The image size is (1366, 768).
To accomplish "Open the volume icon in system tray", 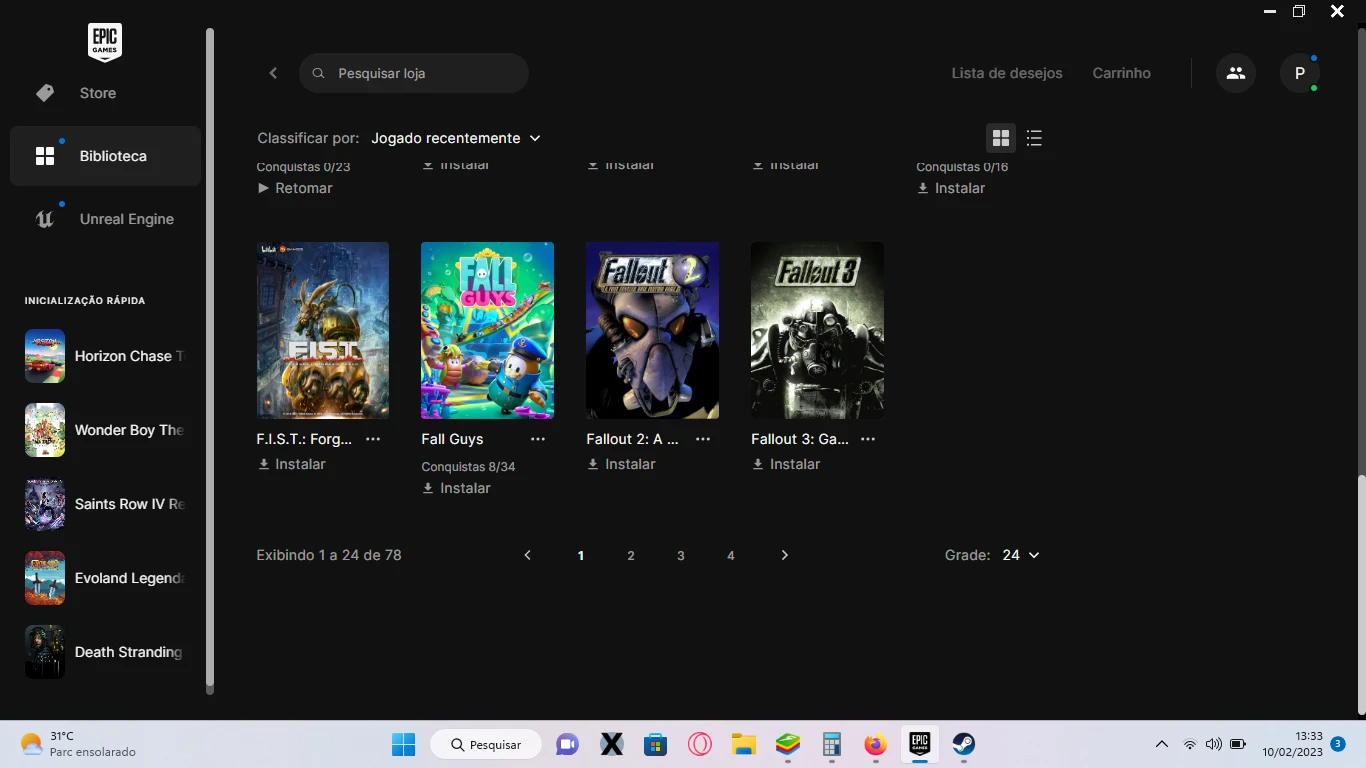I will coord(1213,744).
